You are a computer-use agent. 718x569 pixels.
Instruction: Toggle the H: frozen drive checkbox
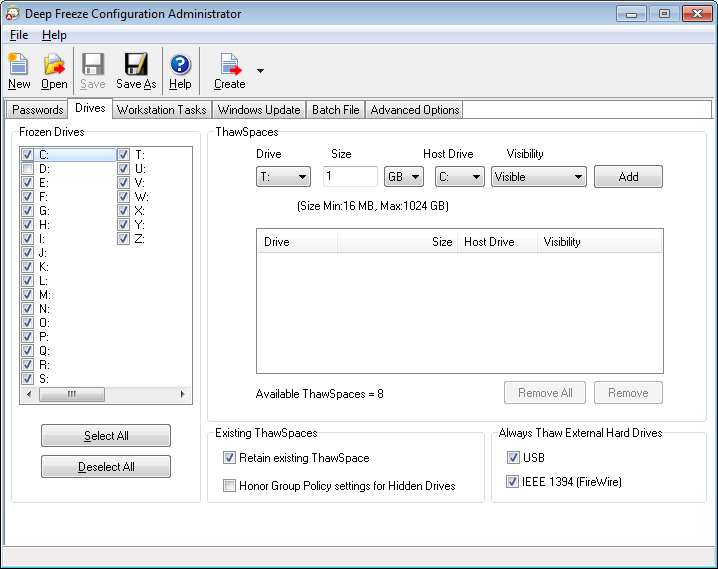click(27, 225)
